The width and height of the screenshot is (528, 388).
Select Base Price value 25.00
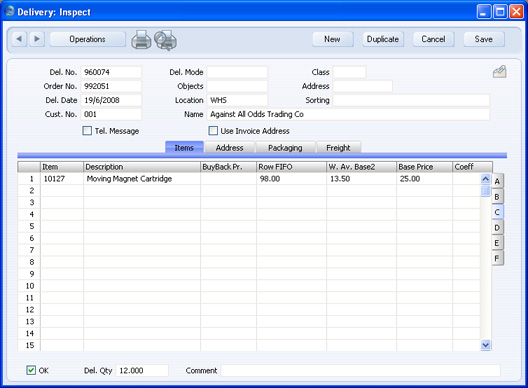click(x=424, y=179)
